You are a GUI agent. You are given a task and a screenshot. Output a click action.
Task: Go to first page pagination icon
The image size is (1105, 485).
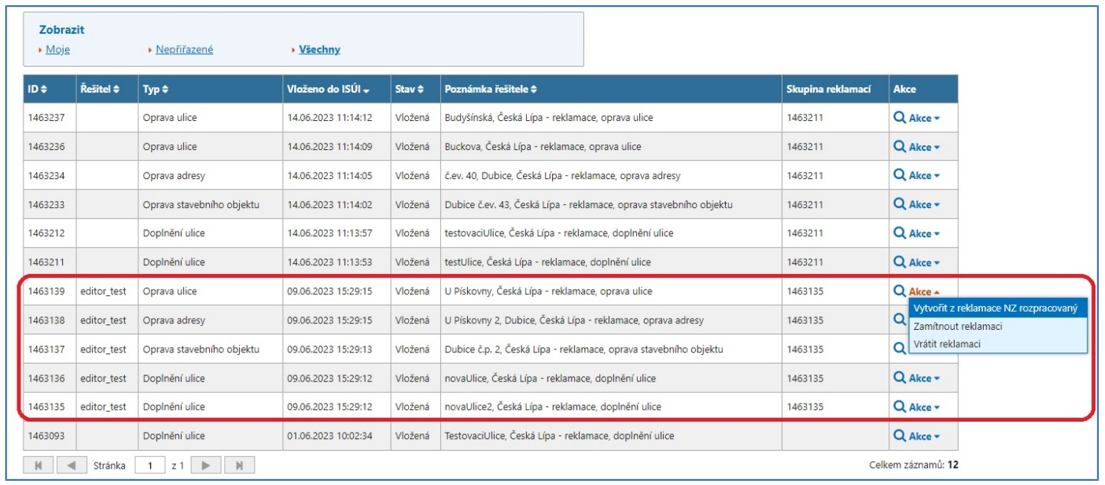[38, 465]
